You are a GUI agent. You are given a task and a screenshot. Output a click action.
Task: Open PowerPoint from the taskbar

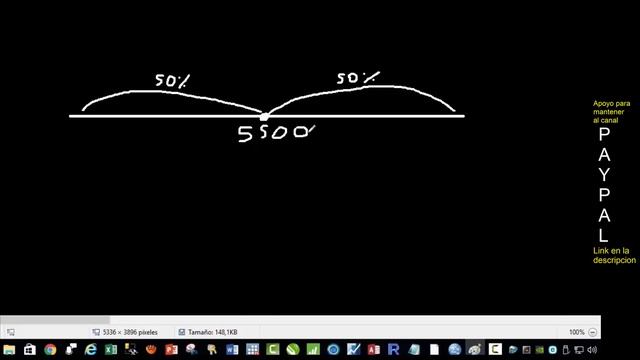tap(171, 350)
